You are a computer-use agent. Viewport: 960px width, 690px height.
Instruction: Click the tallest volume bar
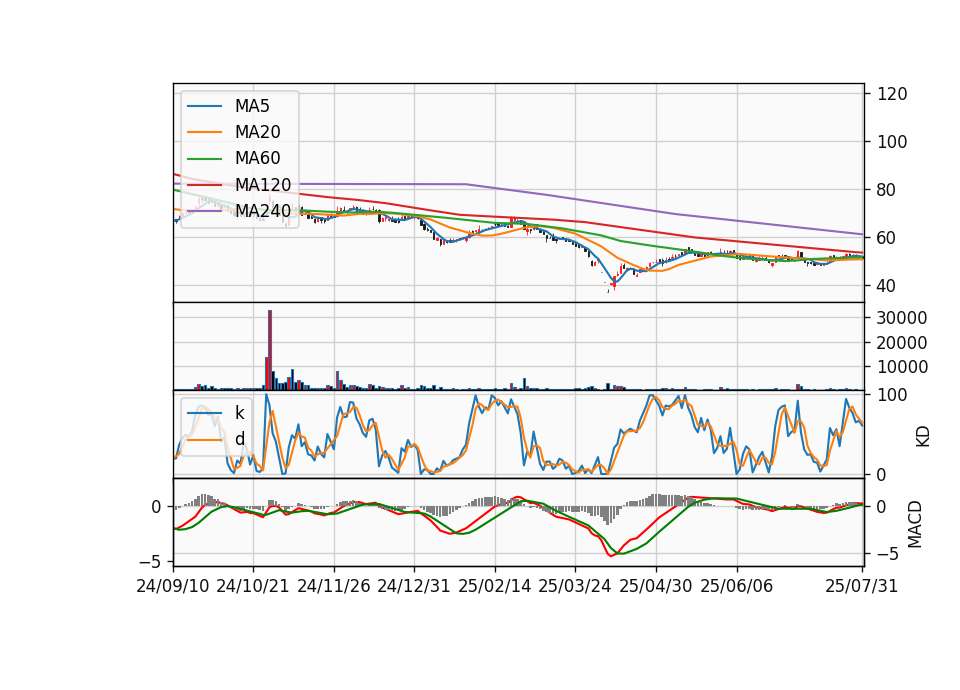[270, 350]
